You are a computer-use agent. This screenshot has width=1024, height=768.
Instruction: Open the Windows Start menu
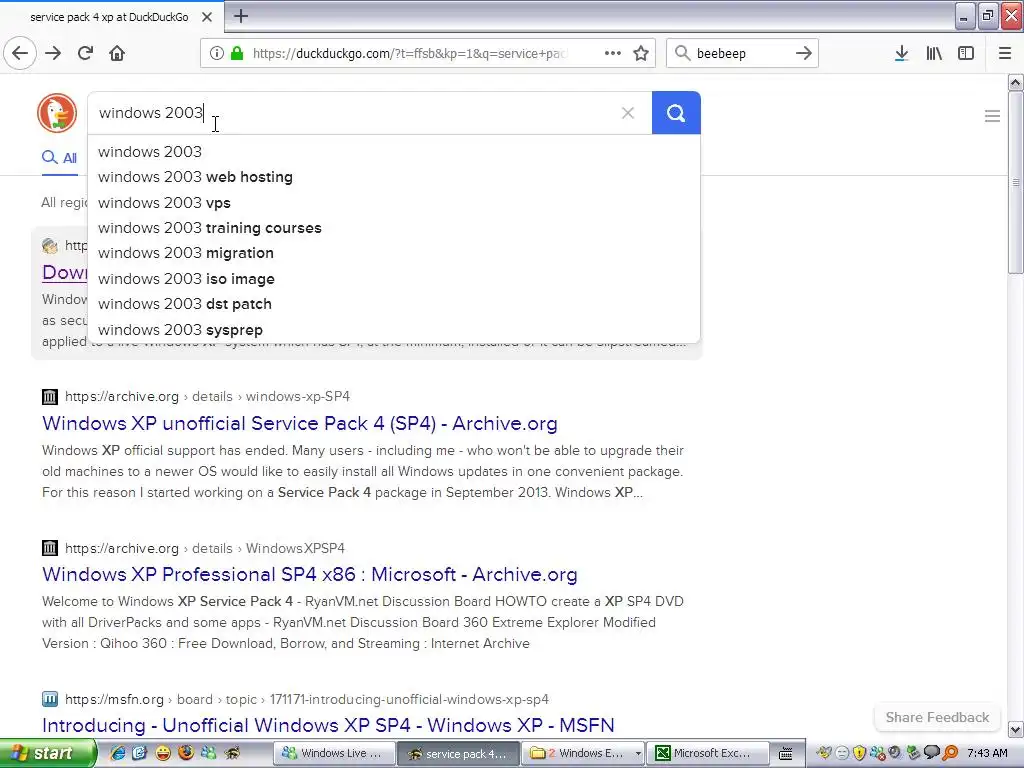pos(47,754)
